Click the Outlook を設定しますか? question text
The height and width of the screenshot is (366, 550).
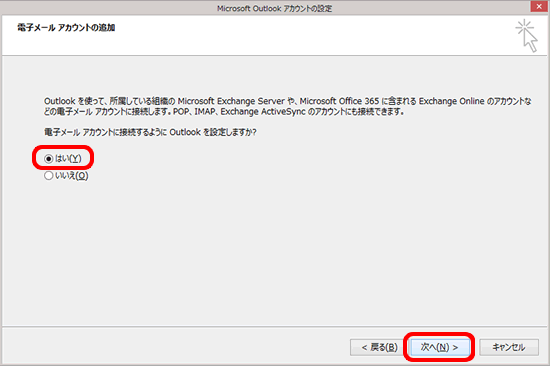point(150,132)
